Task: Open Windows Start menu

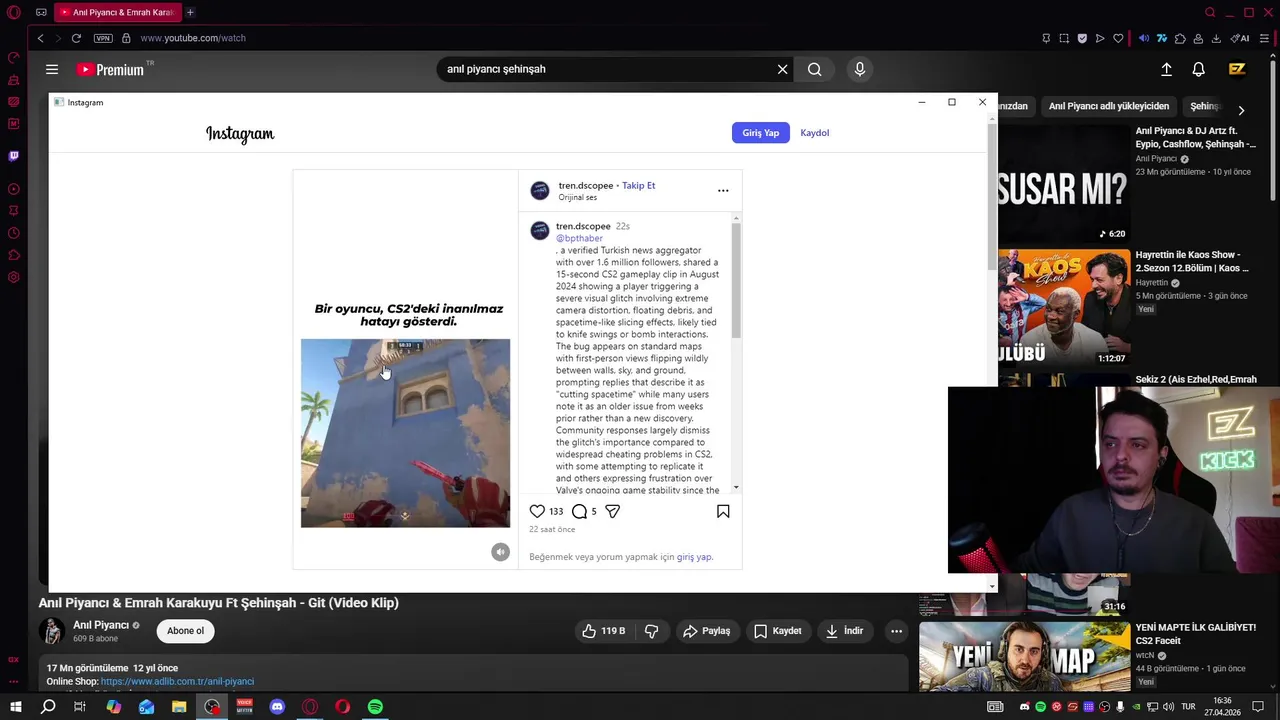Action: [16, 707]
